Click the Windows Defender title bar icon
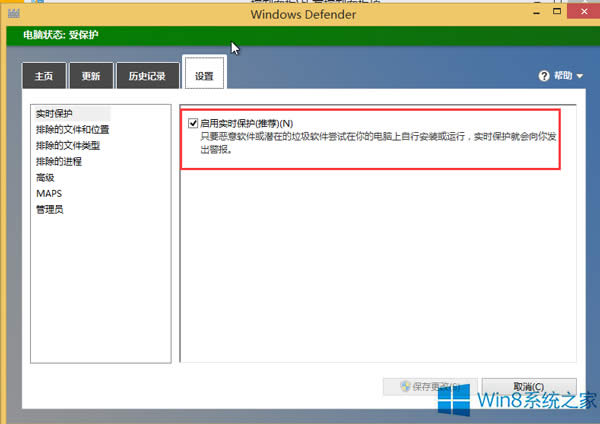The width and height of the screenshot is (600, 424). (14, 13)
